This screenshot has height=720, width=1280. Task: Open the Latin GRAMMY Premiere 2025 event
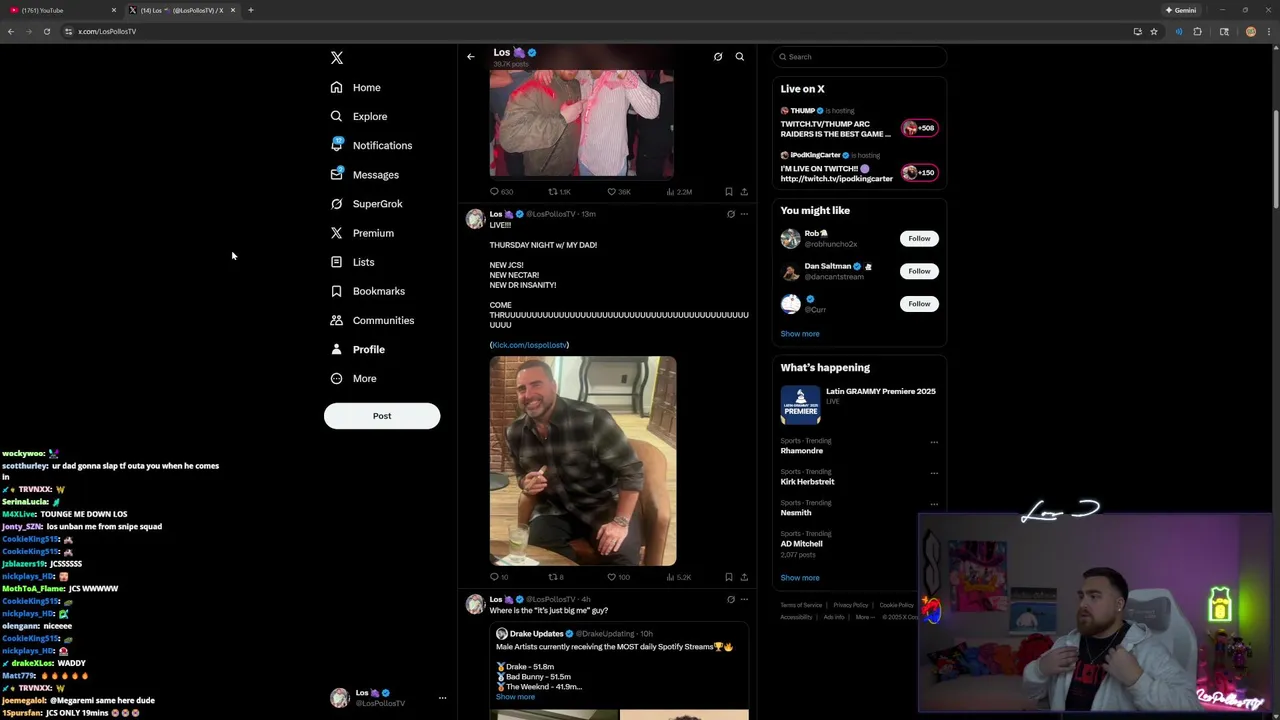point(858,405)
